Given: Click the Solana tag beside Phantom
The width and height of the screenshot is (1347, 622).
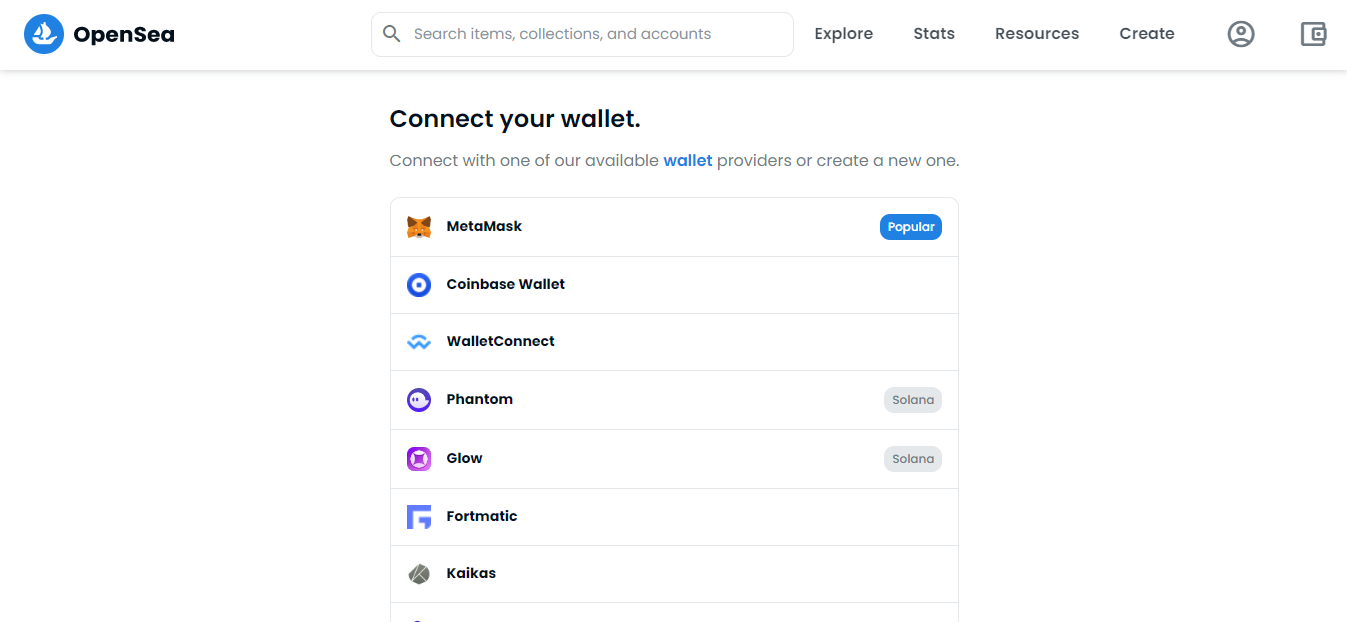Looking at the screenshot, I should [x=913, y=400].
